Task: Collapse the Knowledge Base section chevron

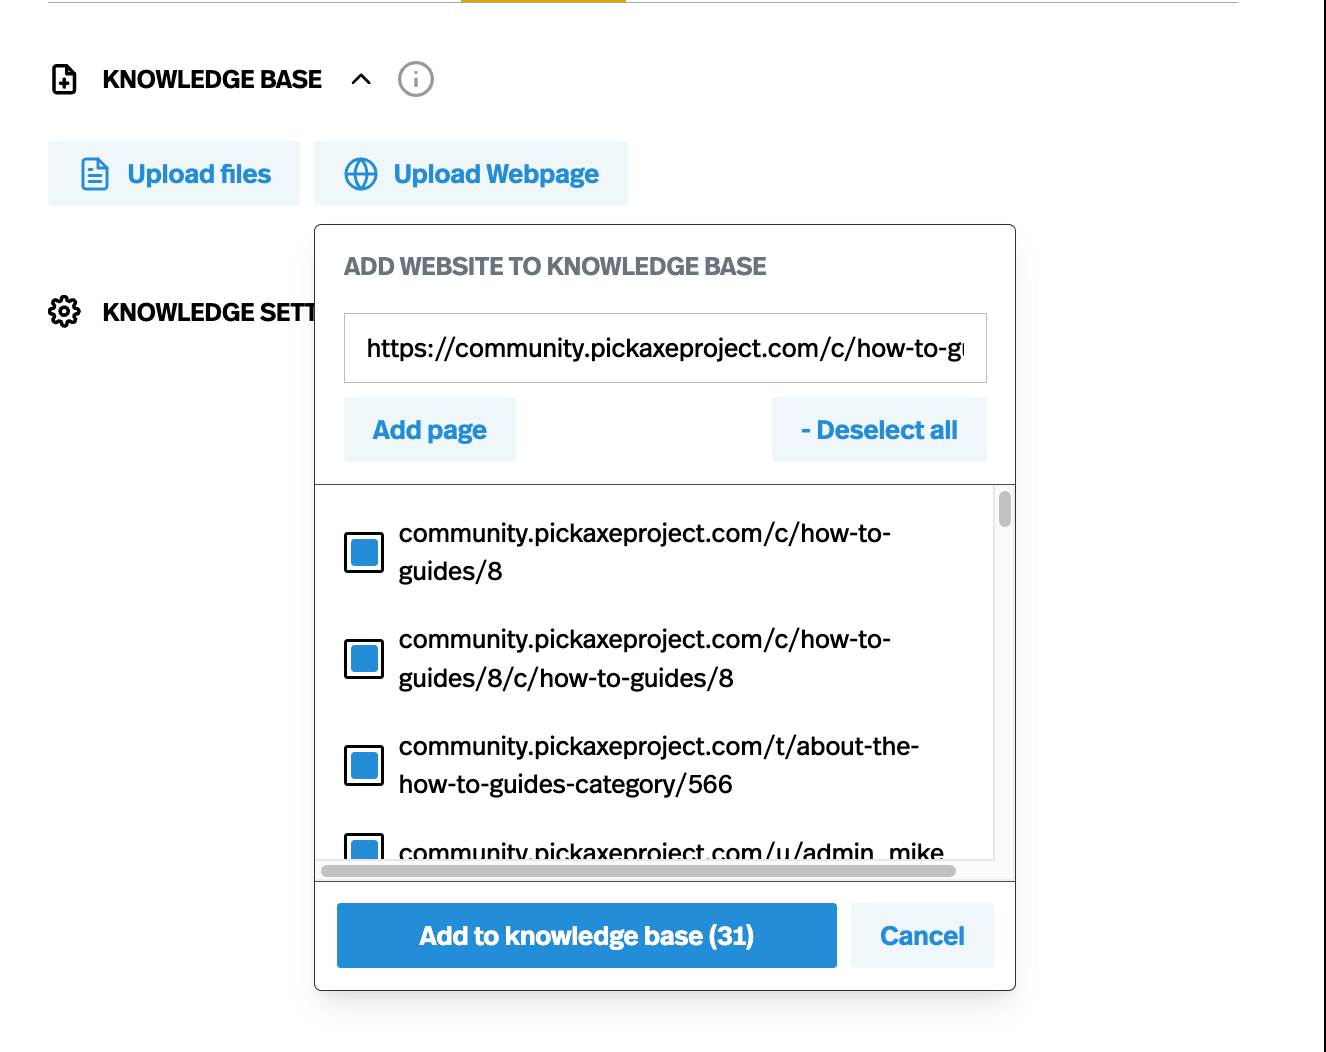Action: (361, 79)
